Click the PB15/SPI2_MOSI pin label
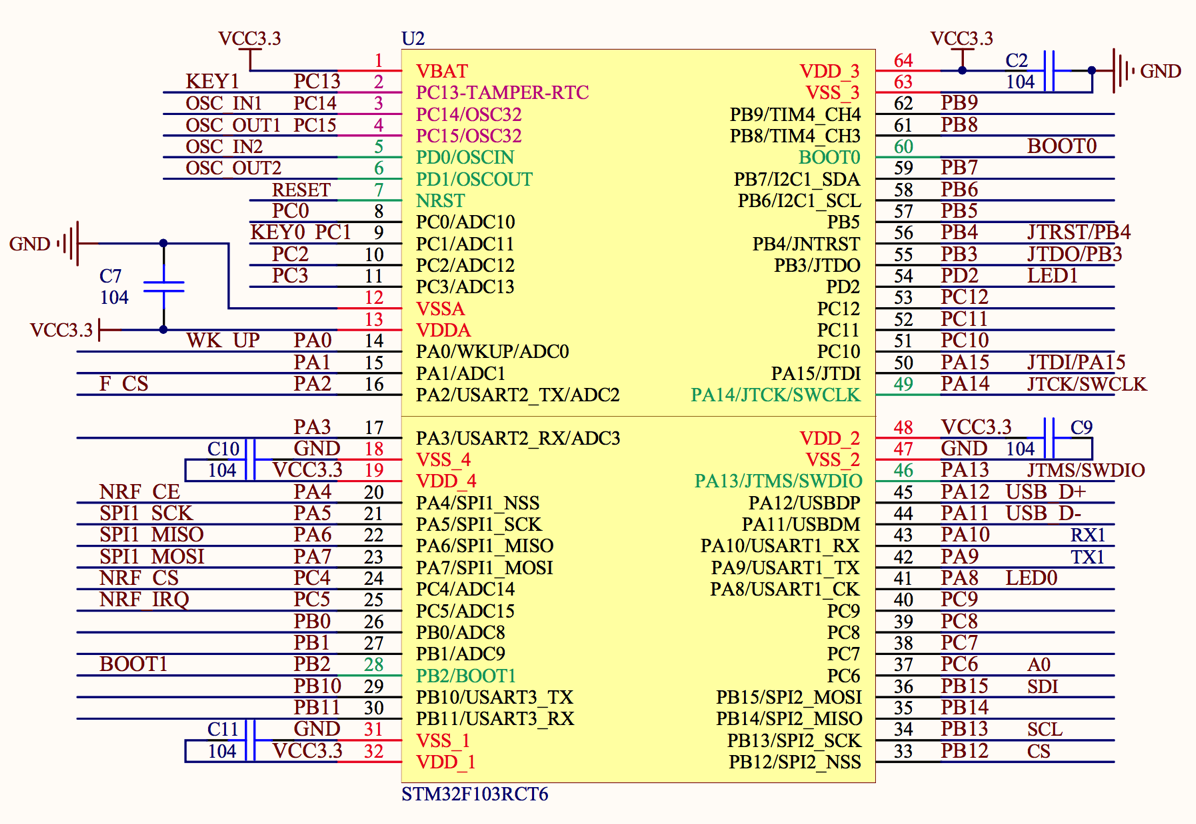The width and height of the screenshot is (1196, 824). [x=789, y=697]
